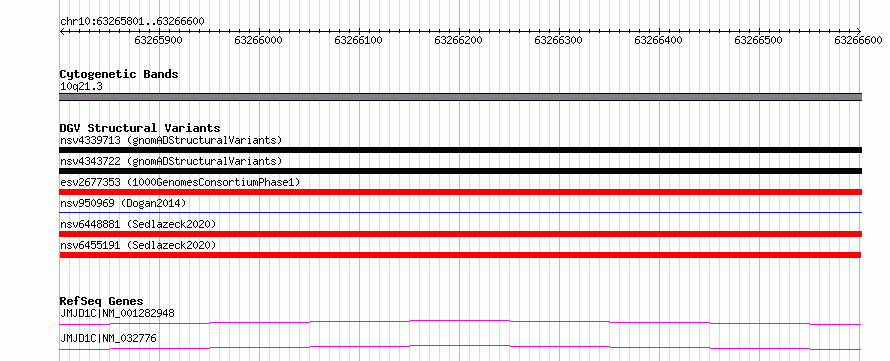Click the chr10:63265801..63266600 region label
The height and width of the screenshot is (361, 890).
coord(132,22)
